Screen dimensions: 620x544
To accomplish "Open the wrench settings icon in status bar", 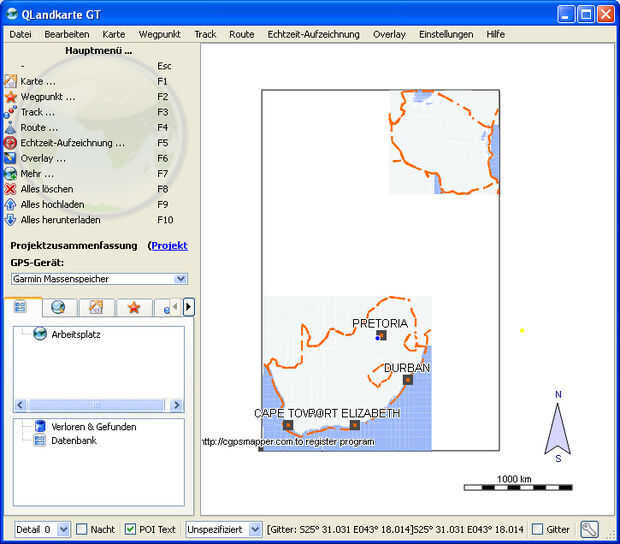I will [589, 529].
